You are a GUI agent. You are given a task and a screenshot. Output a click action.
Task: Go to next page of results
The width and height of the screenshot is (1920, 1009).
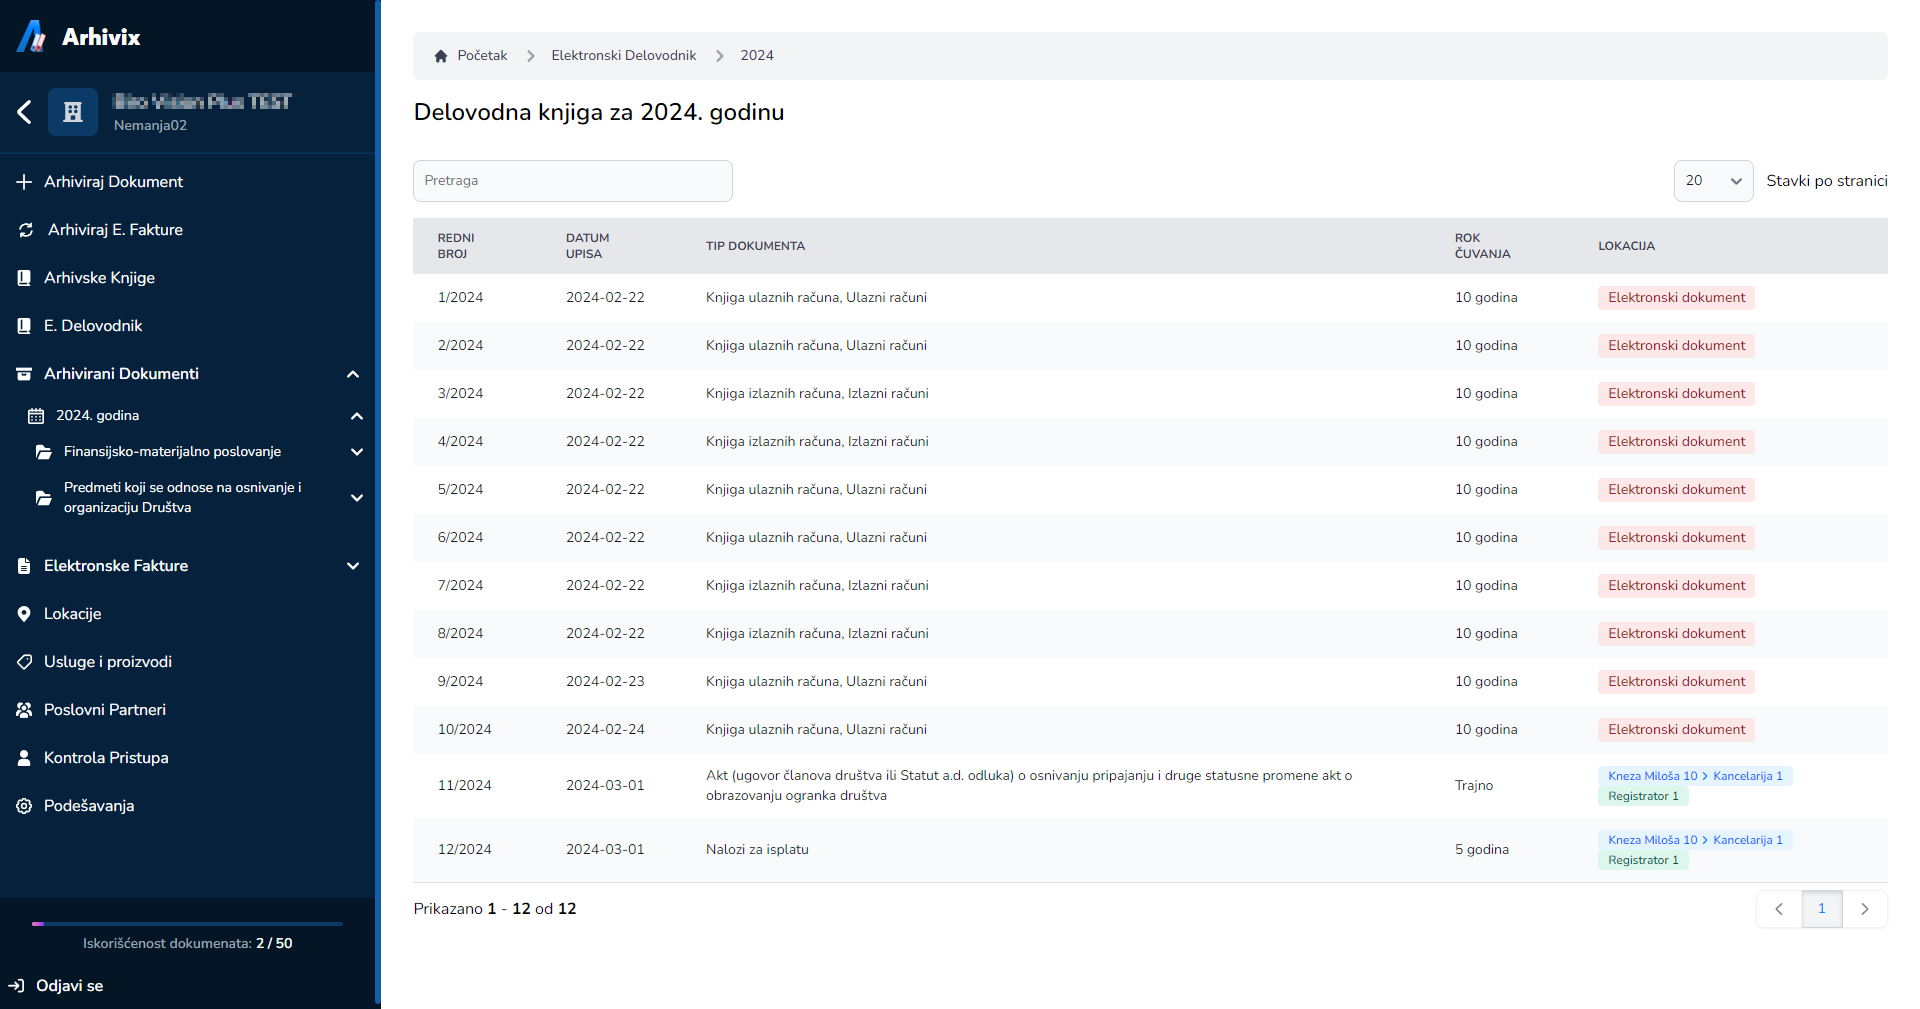click(1864, 909)
